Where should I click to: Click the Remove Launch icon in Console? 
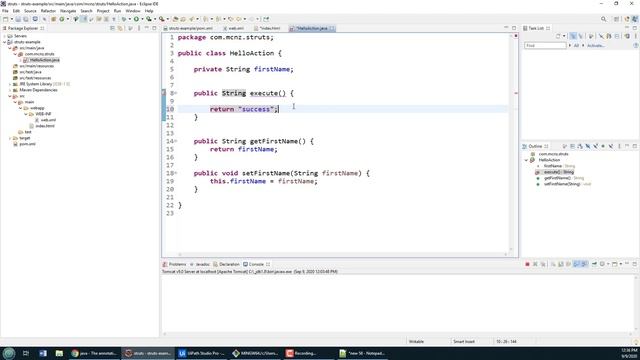tap(535, 264)
